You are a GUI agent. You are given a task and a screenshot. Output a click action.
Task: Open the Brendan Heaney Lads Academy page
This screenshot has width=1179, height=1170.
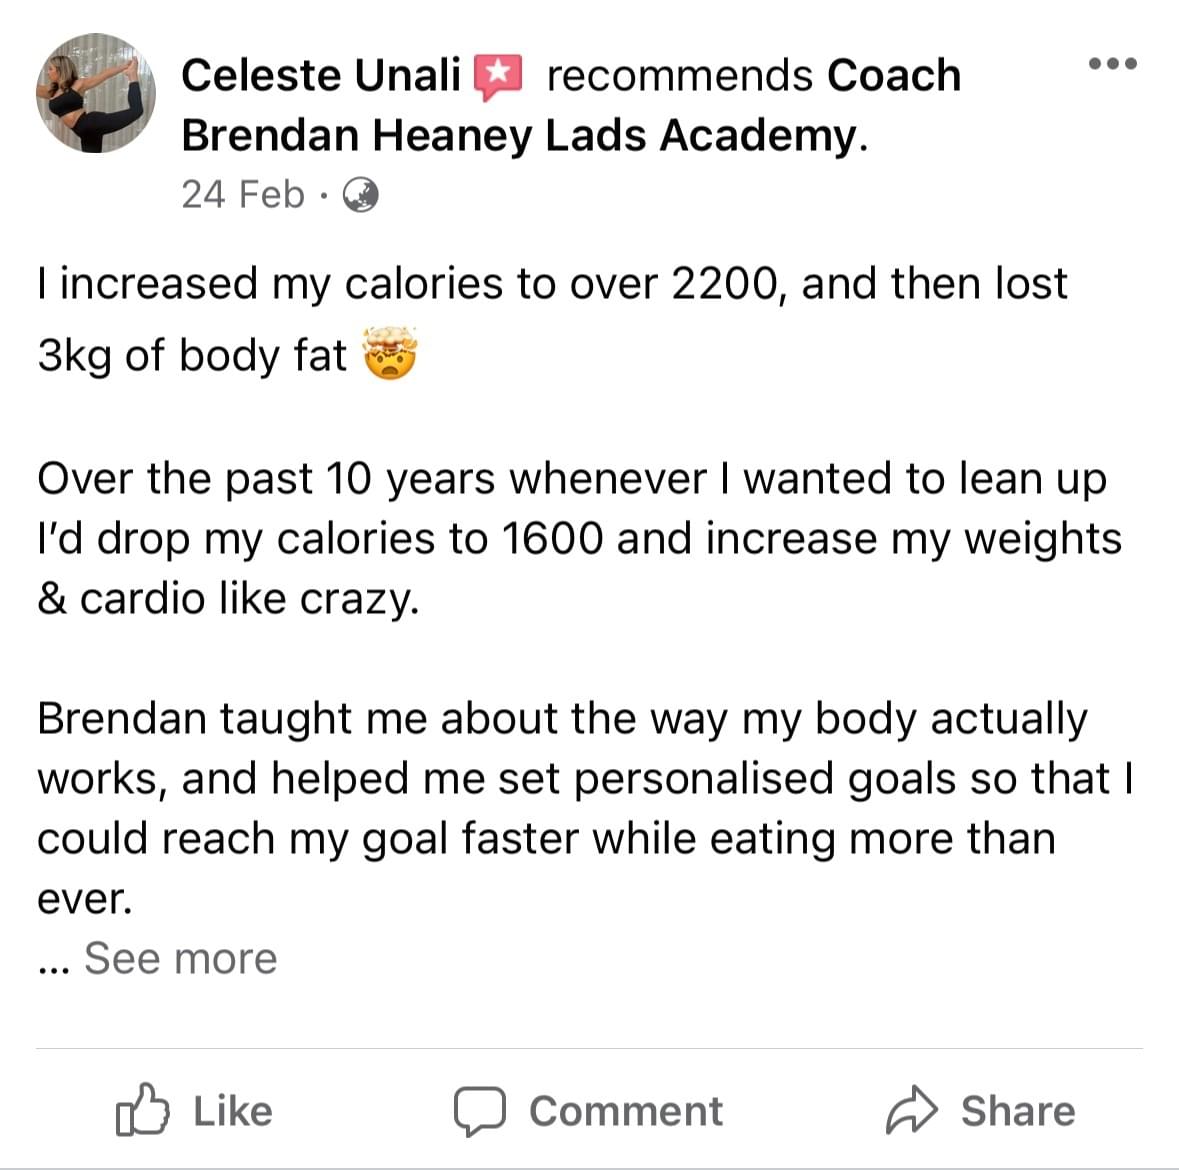coord(520,135)
